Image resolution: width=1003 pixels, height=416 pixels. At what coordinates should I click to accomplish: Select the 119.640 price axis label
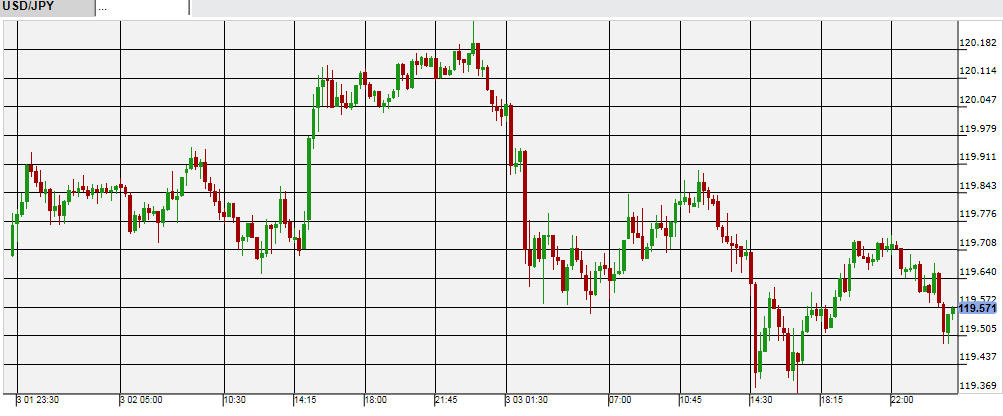(978, 271)
